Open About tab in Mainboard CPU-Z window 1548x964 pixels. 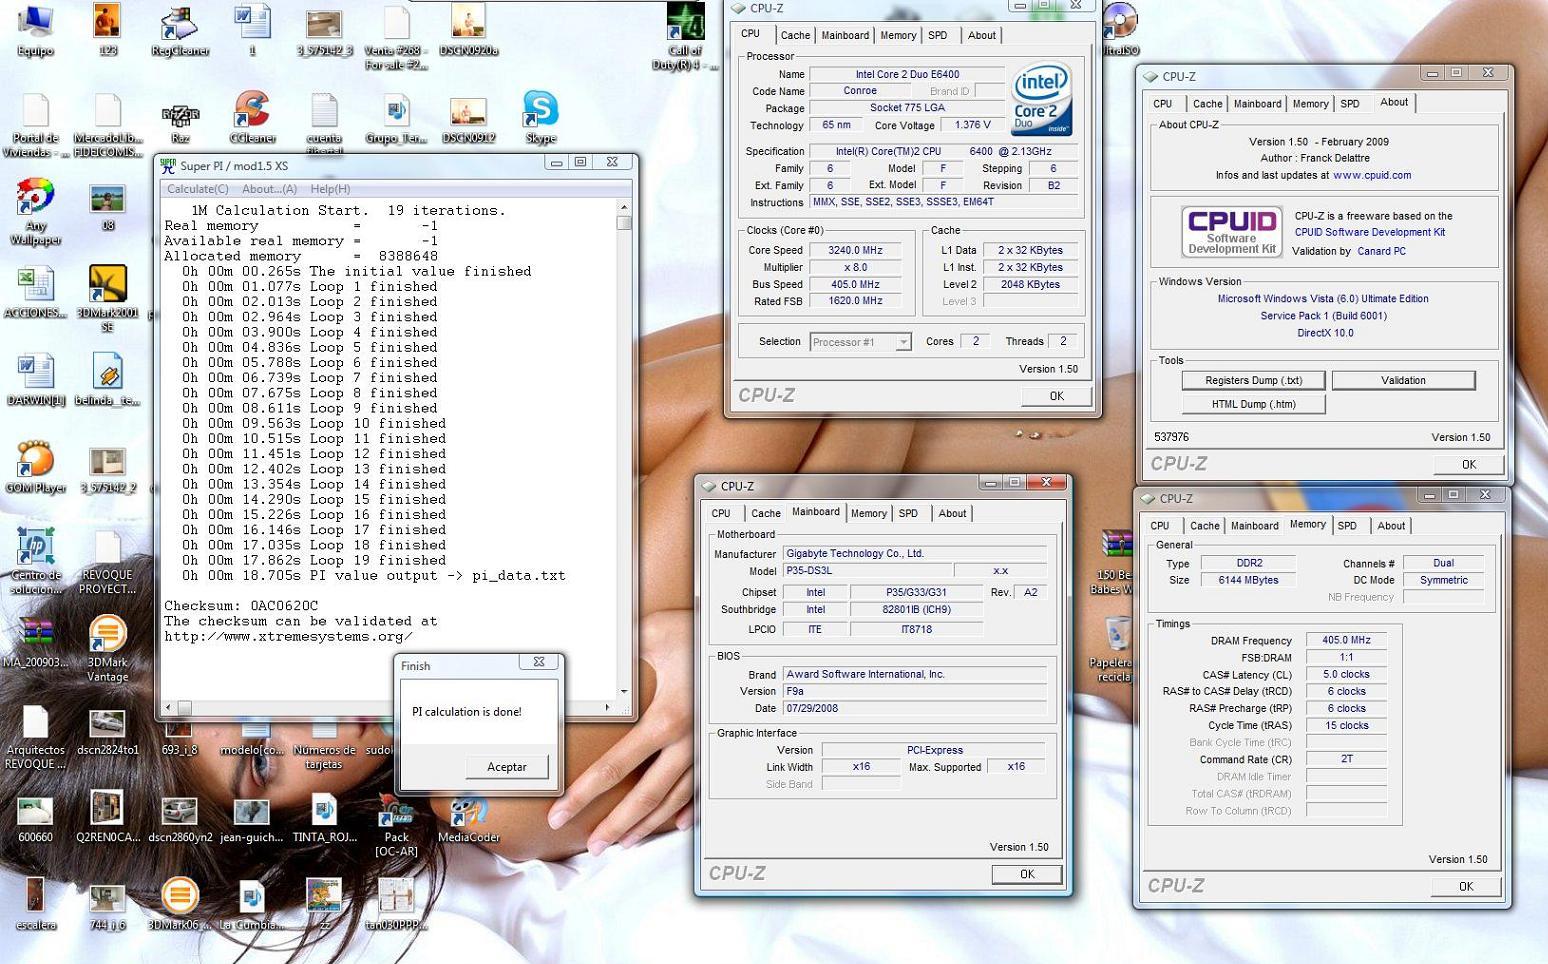point(952,513)
